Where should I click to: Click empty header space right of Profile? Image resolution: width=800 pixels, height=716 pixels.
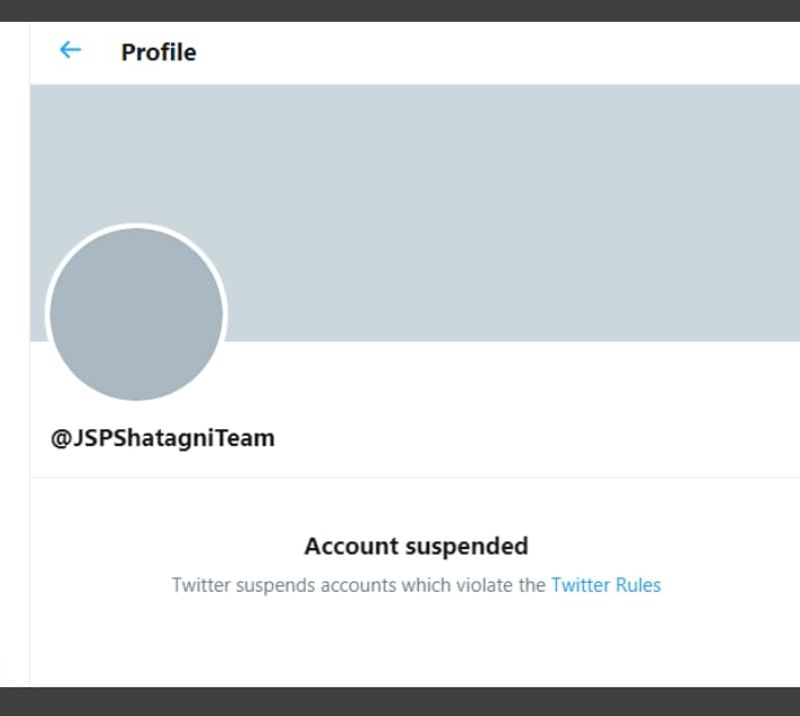(500, 52)
